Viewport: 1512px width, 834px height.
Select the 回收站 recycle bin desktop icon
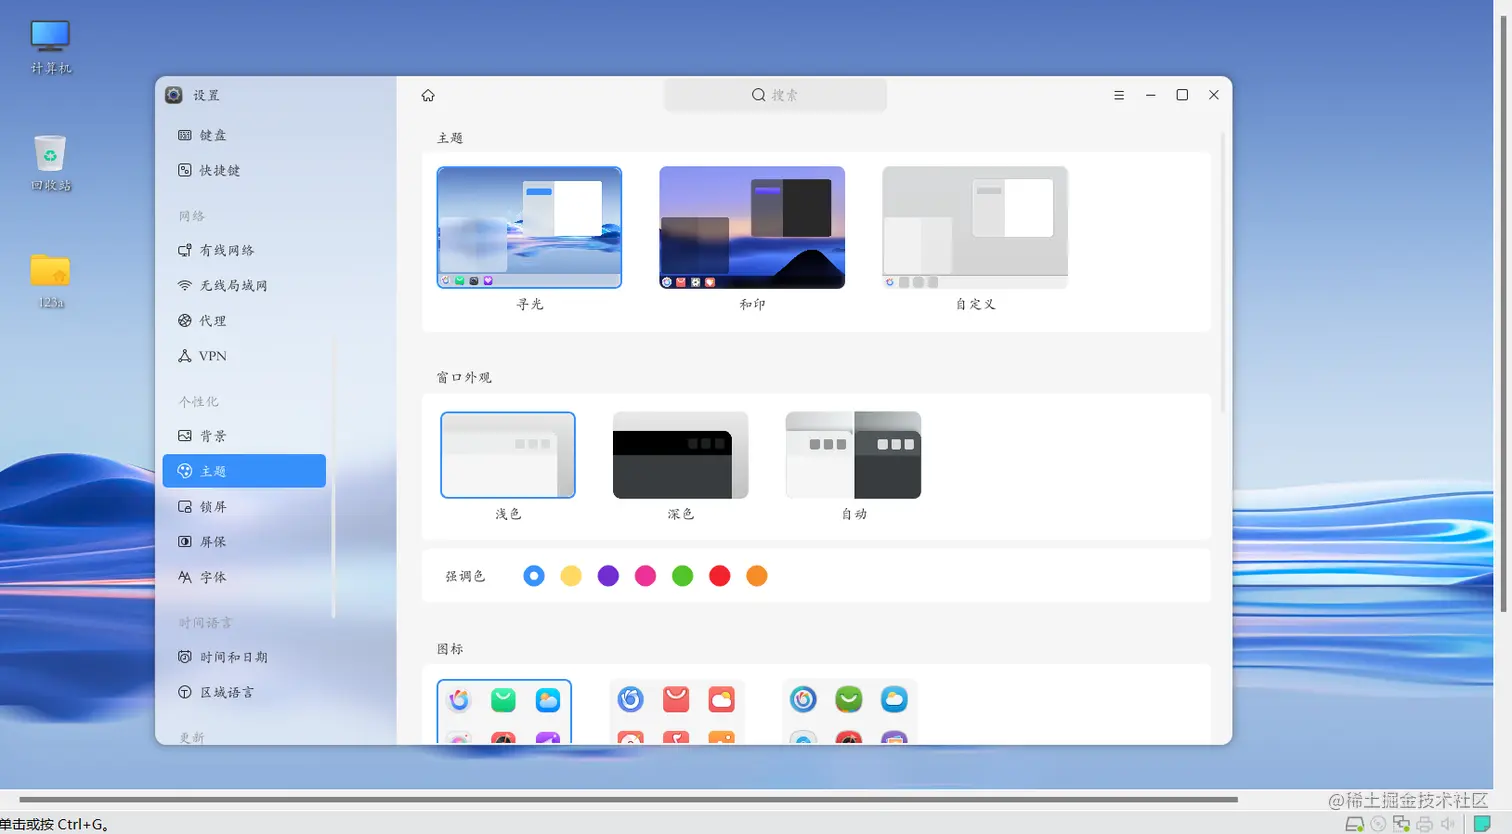pyautogui.click(x=50, y=164)
